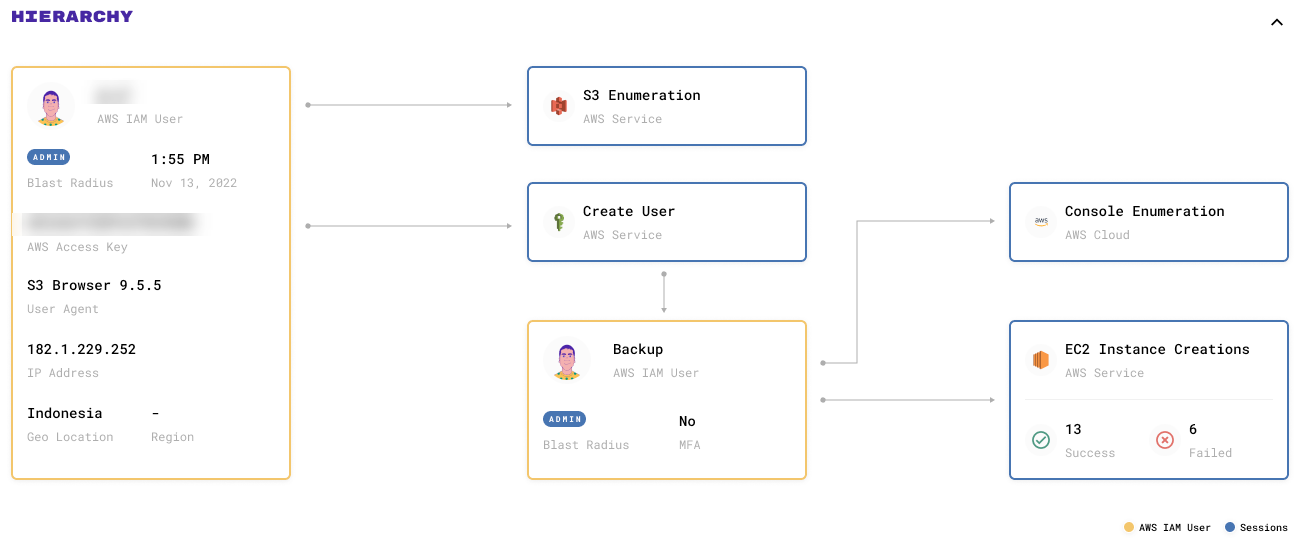Open the S3 Enumeration node

[667, 106]
